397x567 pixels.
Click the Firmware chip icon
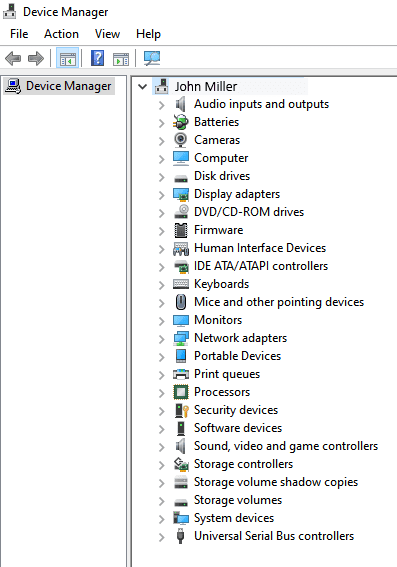tap(181, 230)
